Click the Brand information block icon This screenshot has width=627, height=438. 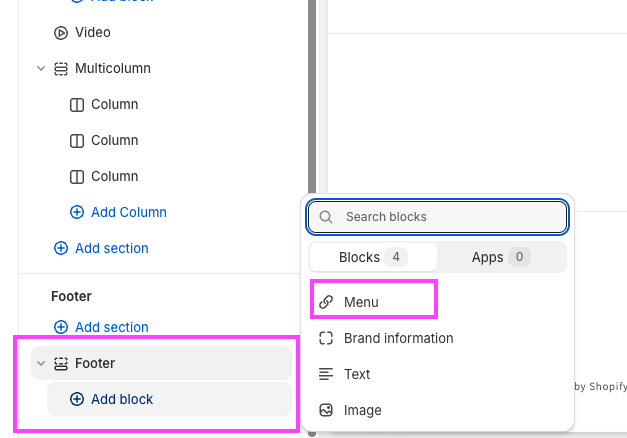click(325, 338)
